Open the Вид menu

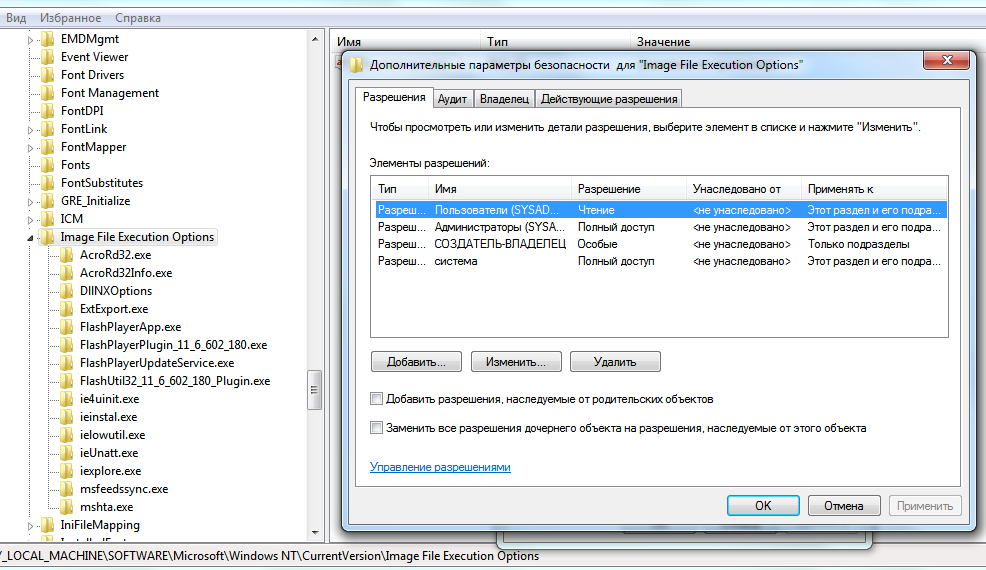16,18
